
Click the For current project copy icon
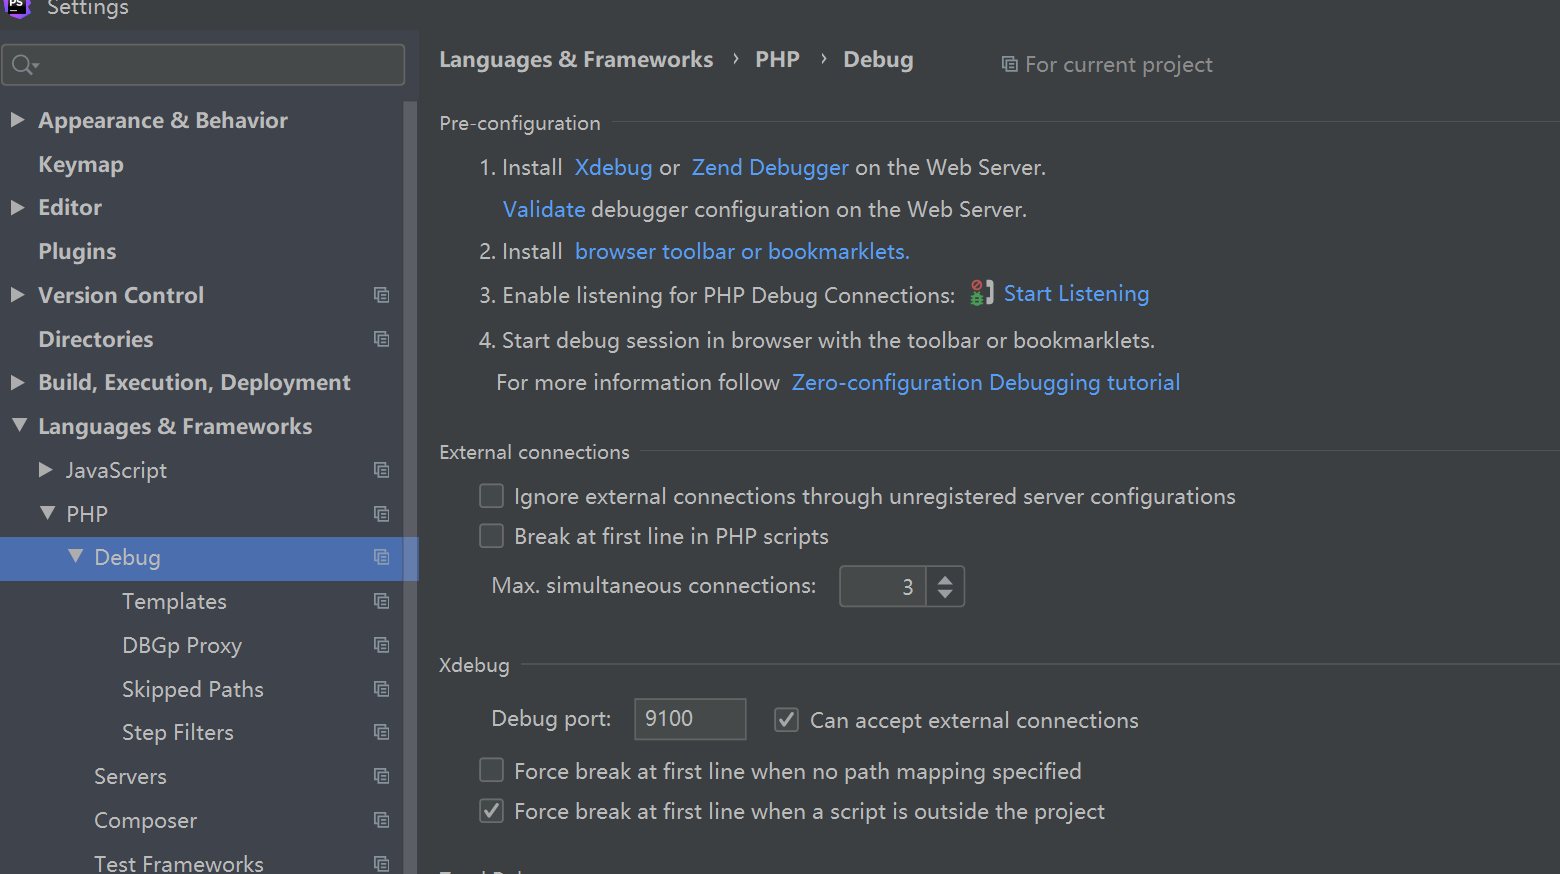click(x=1010, y=65)
